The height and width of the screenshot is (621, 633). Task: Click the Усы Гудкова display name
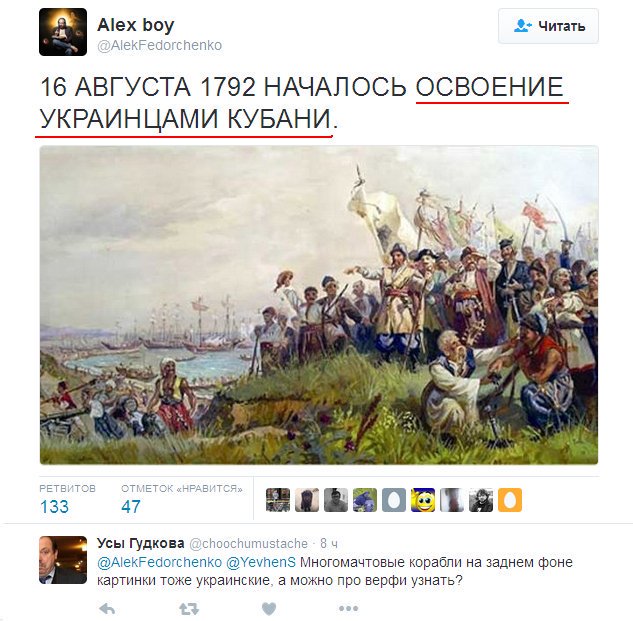coord(140,543)
